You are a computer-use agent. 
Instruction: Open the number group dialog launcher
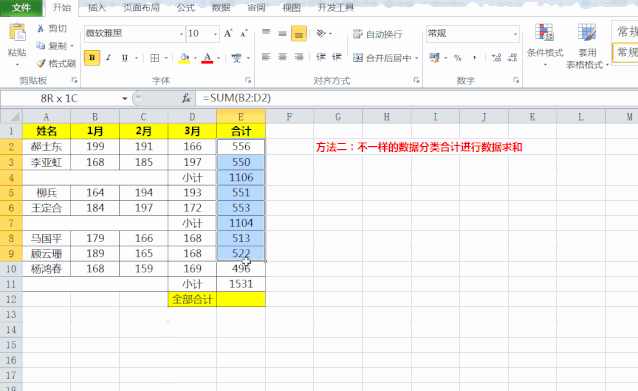516,80
